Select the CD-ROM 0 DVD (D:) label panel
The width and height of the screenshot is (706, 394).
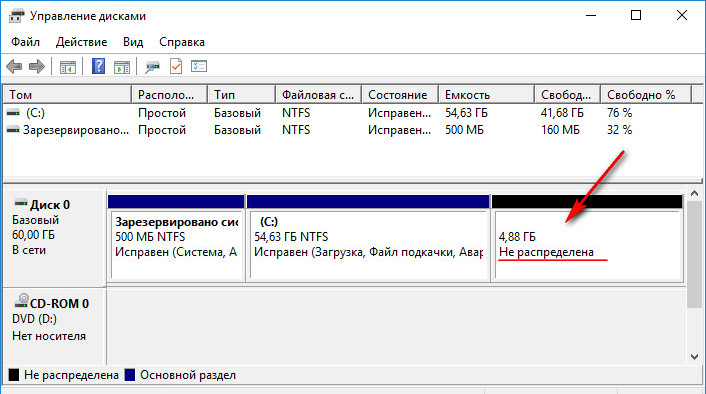(x=54, y=326)
